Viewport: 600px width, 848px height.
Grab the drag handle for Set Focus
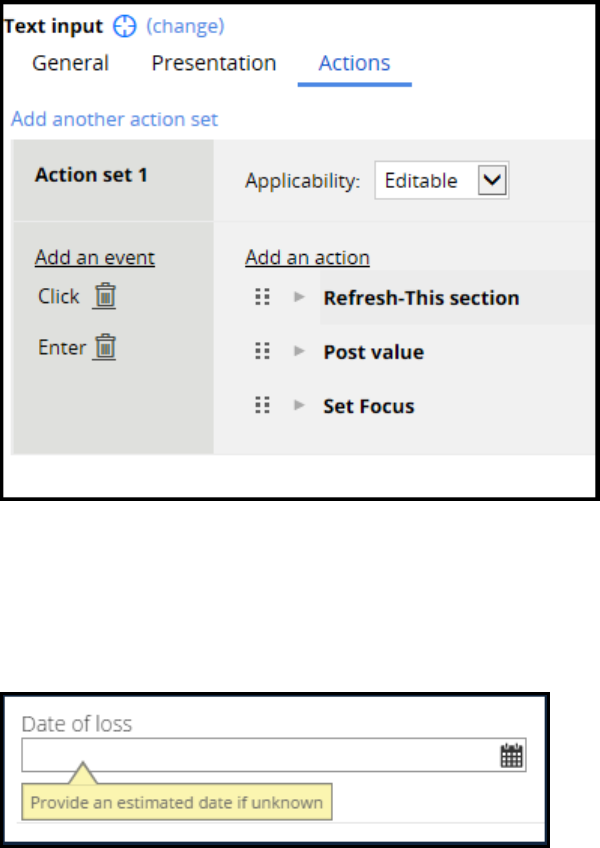(263, 406)
